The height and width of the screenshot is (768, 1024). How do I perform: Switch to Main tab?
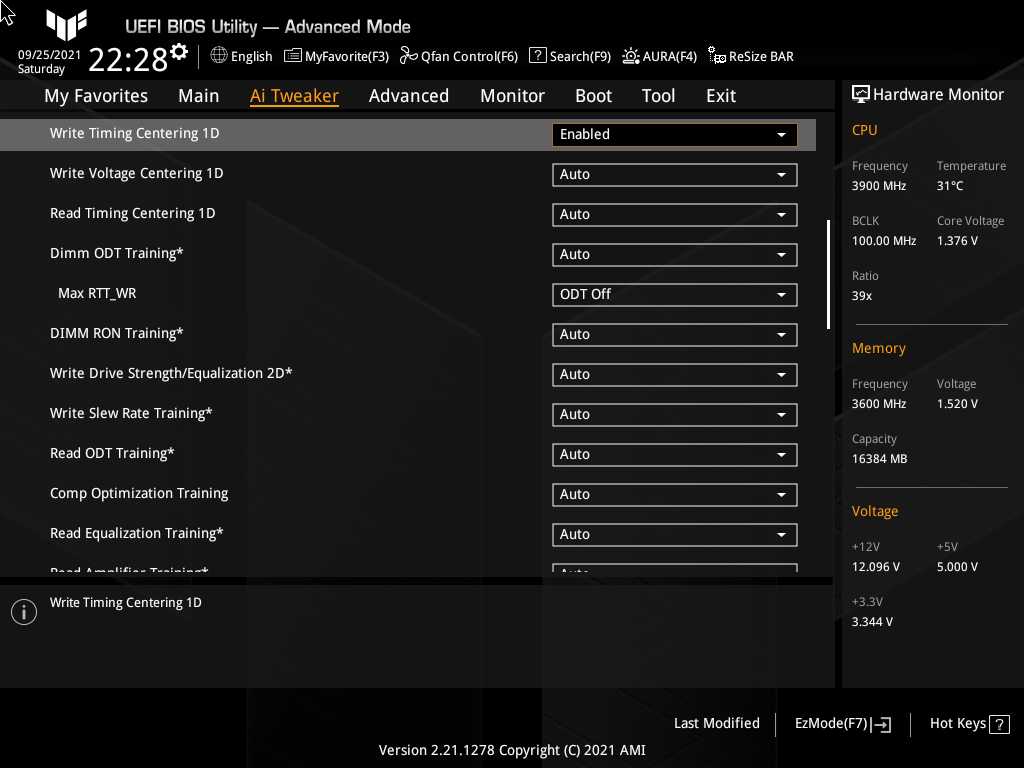point(199,96)
